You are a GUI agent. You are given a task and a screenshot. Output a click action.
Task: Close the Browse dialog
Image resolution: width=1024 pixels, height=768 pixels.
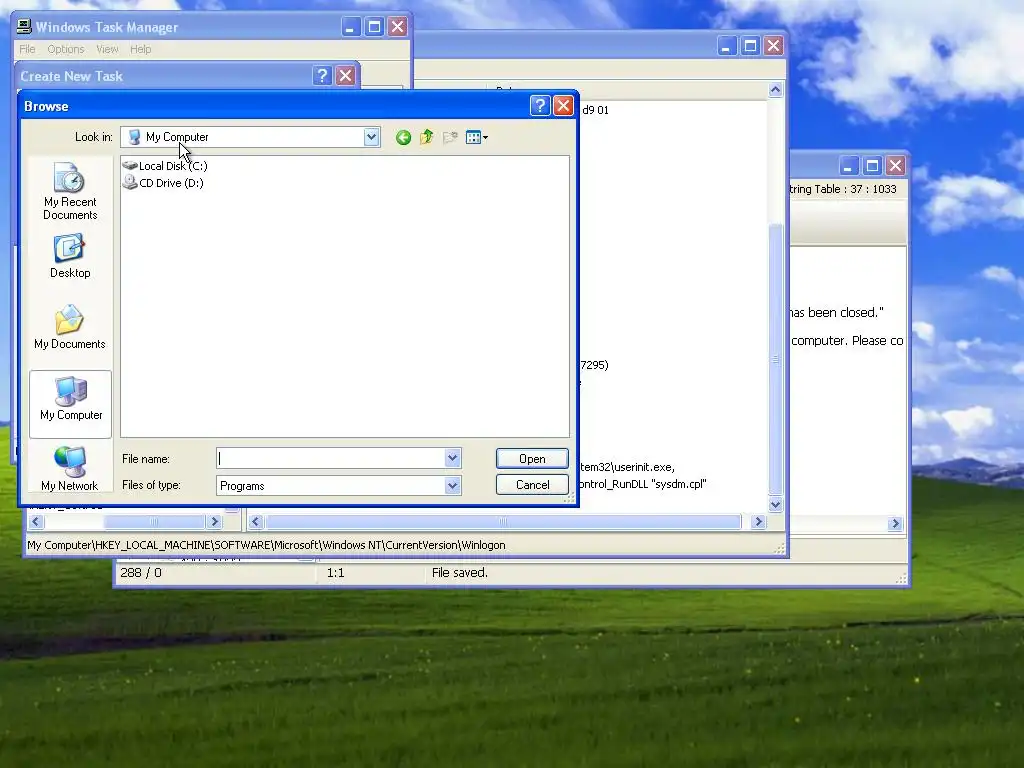(x=563, y=106)
